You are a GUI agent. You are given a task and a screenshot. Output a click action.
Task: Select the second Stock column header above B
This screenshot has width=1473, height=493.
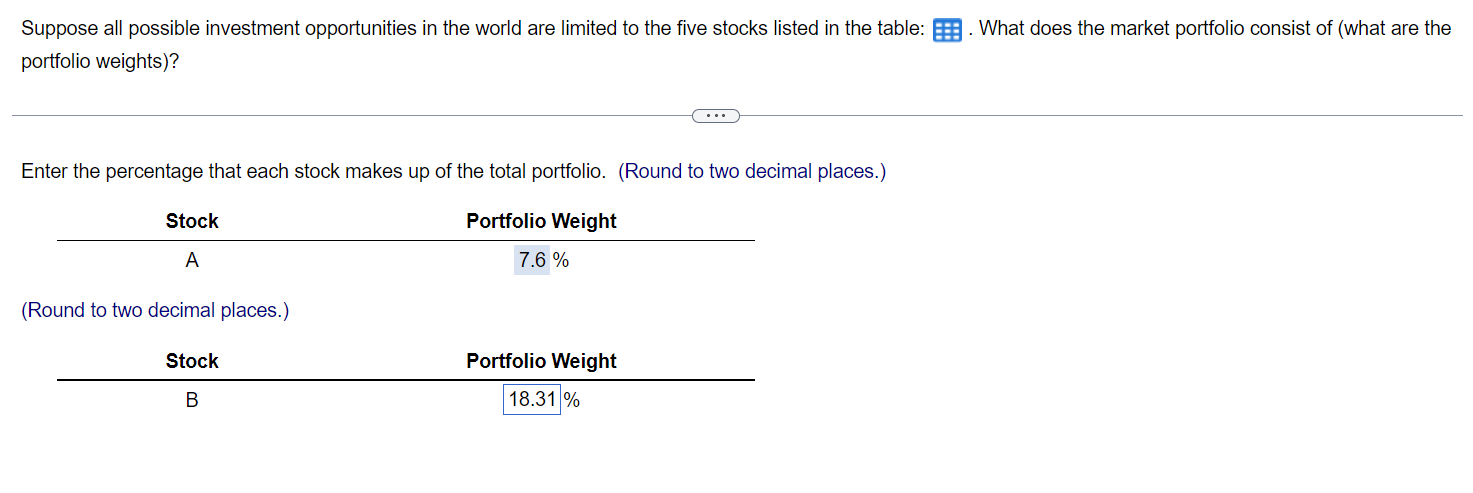pos(192,361)
